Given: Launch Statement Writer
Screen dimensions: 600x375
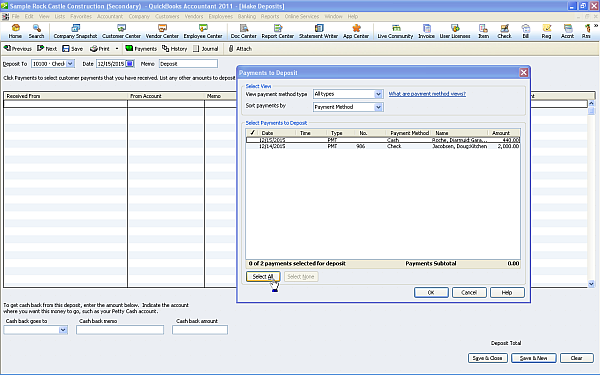Looking at the screenshot, I should [x=318, y=31].
